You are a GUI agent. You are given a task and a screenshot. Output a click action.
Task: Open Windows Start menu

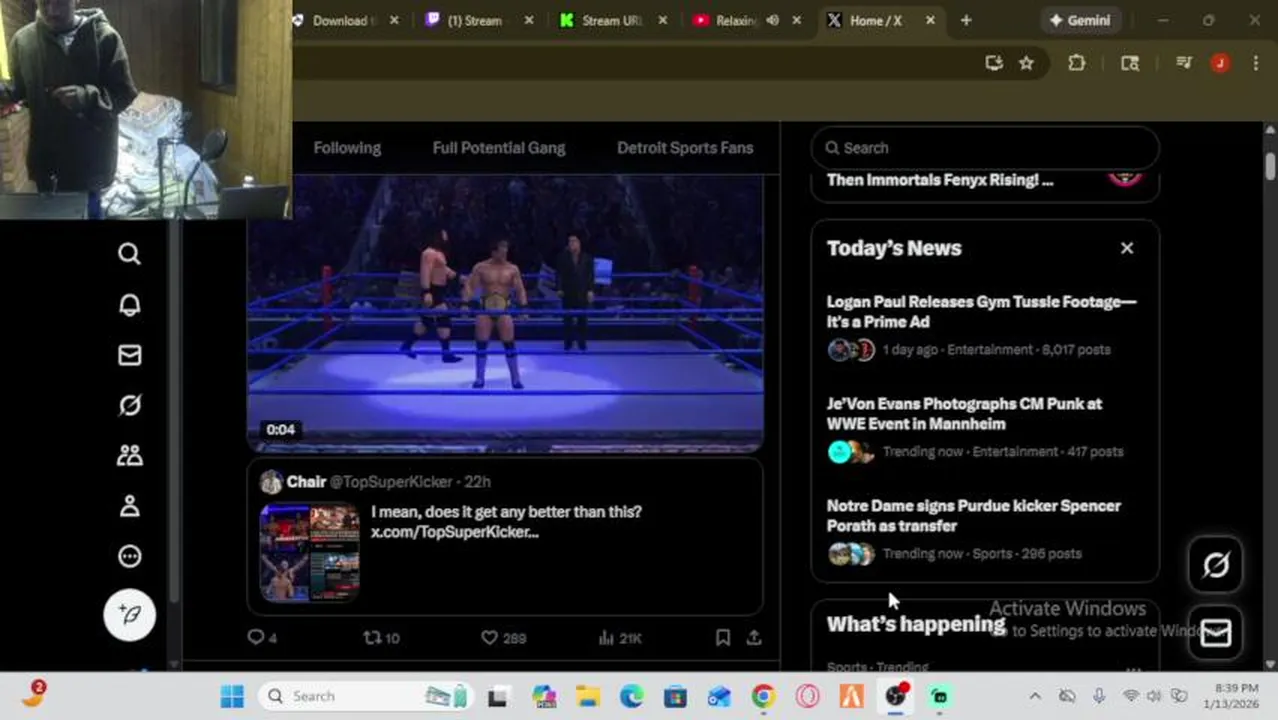[x=232, y=696]
